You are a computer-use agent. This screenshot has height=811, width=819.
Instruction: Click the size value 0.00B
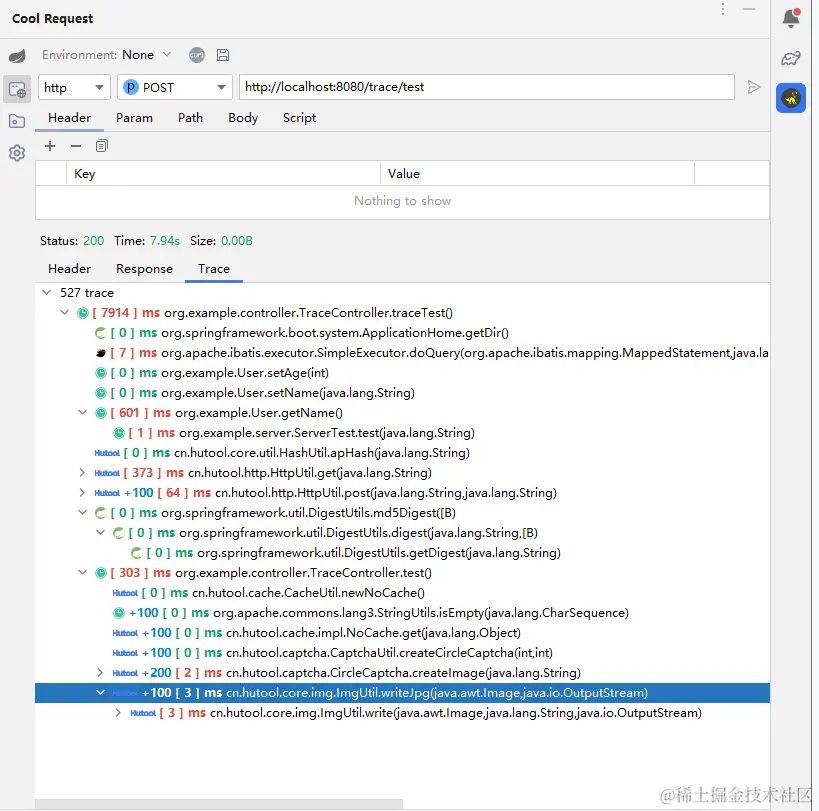point(237,241)
